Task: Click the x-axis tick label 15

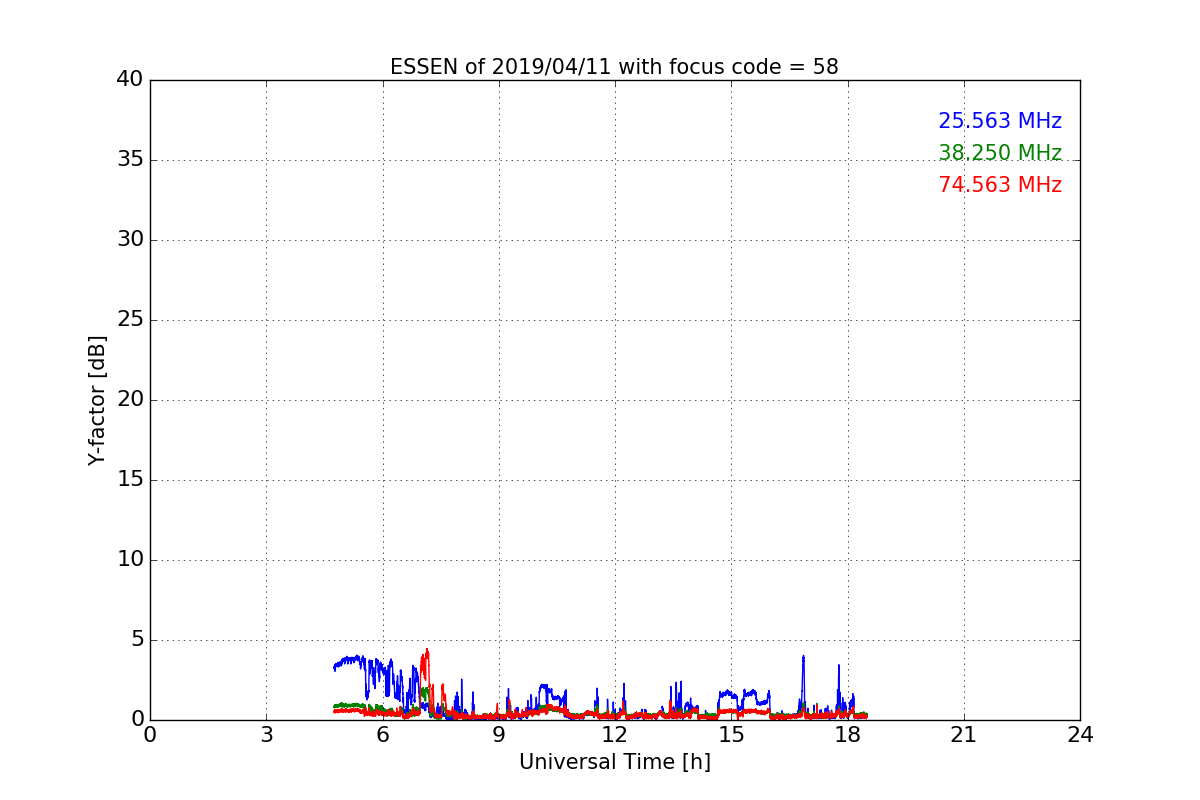Action: pos(731,735)
